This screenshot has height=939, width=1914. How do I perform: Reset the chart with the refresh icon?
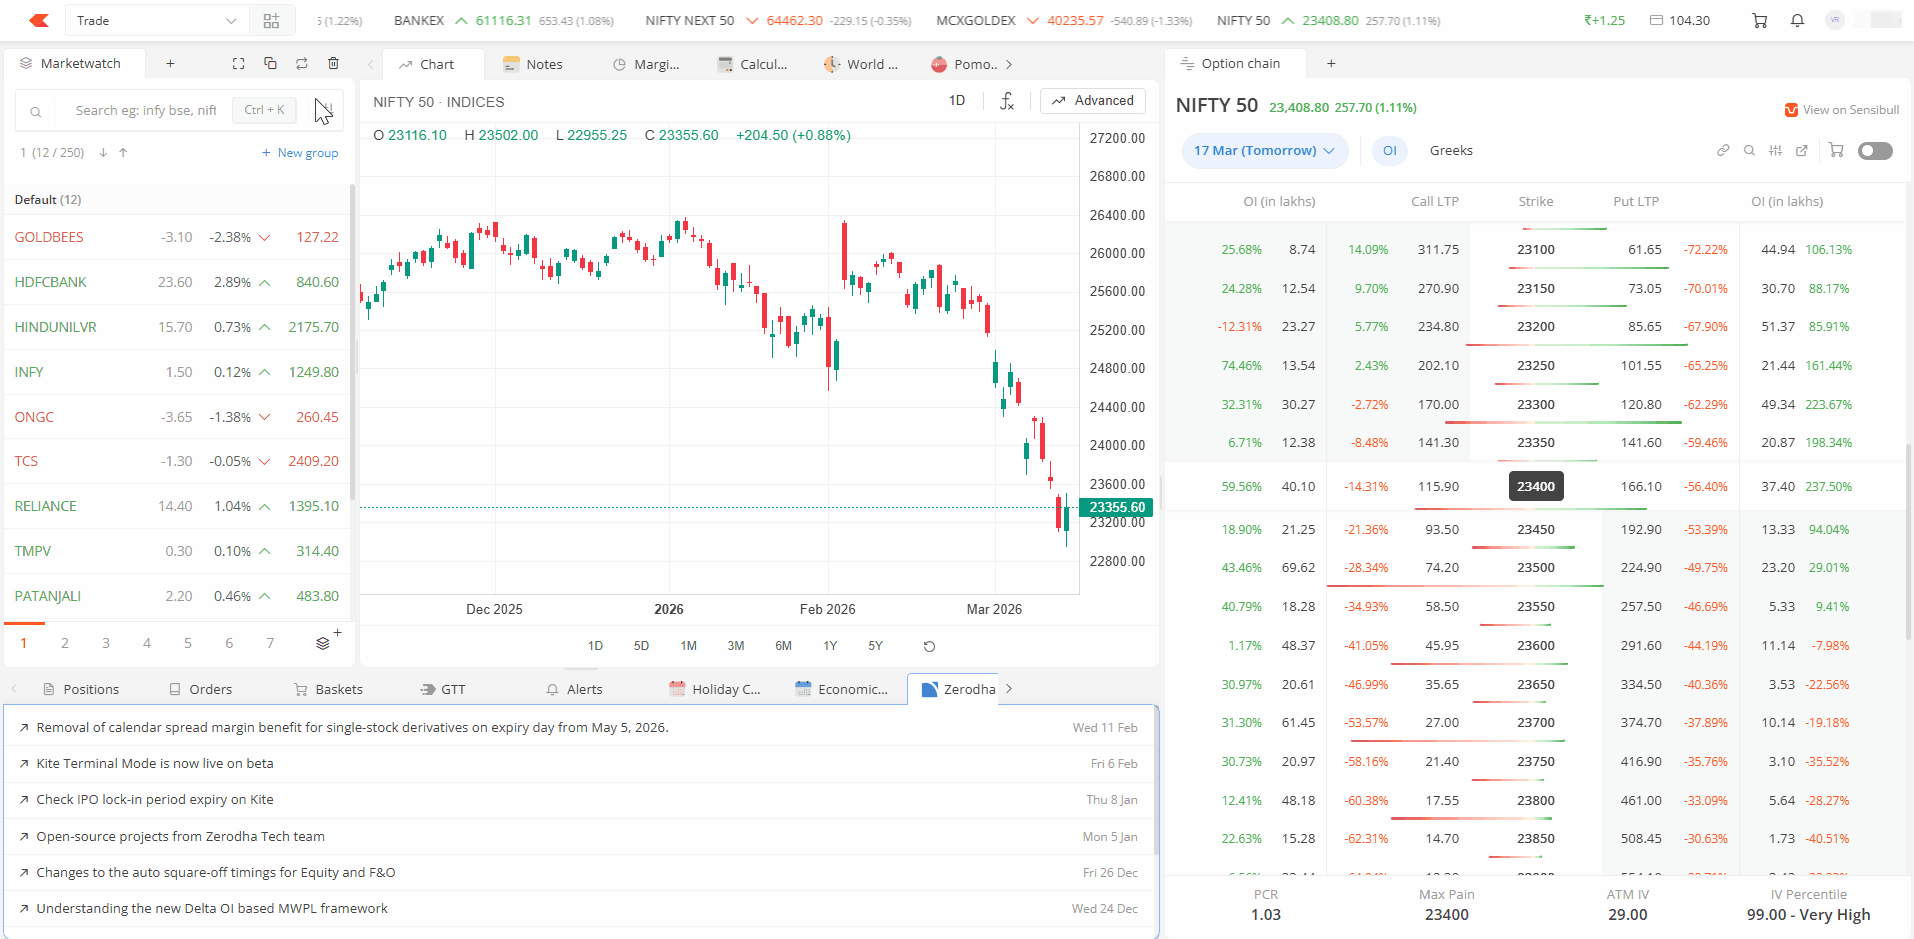click(x=929, y=646)
